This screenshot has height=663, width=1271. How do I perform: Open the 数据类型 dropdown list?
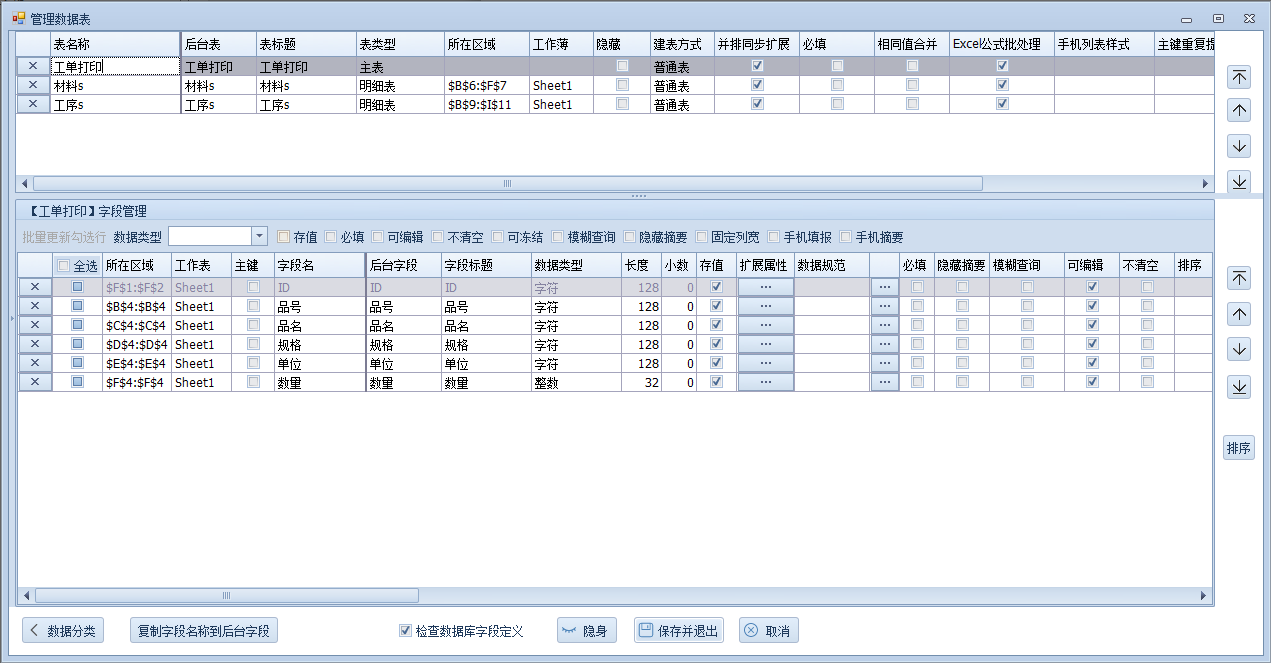[259, 237]
